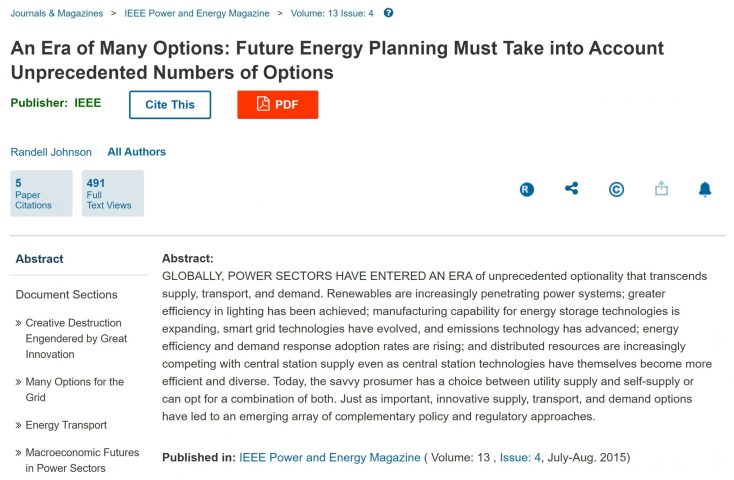The width and height of the screenshot is (734, 480).
Task: Select the Abstract tab in sidebar
Action: point(39,259)
